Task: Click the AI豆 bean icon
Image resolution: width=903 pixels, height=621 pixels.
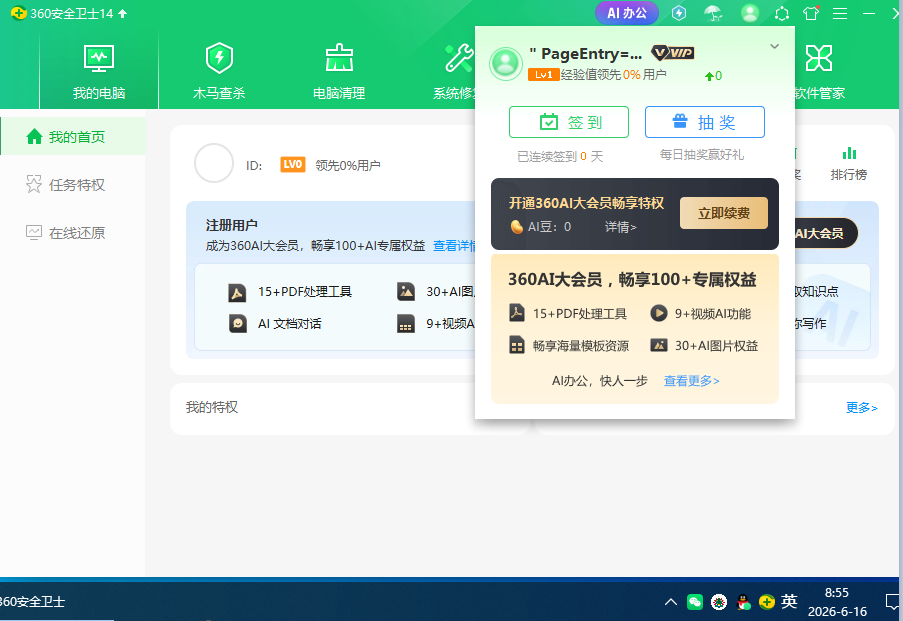Action: coord(517,227)
